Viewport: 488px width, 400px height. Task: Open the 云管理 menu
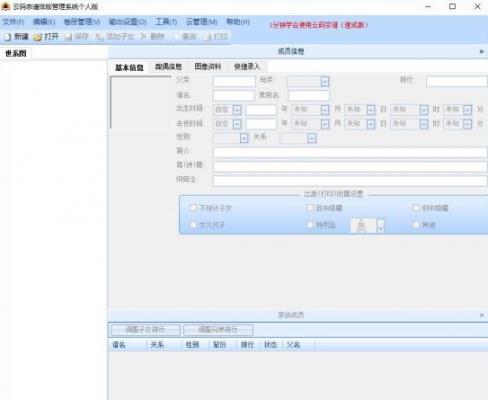pos(202,22)
